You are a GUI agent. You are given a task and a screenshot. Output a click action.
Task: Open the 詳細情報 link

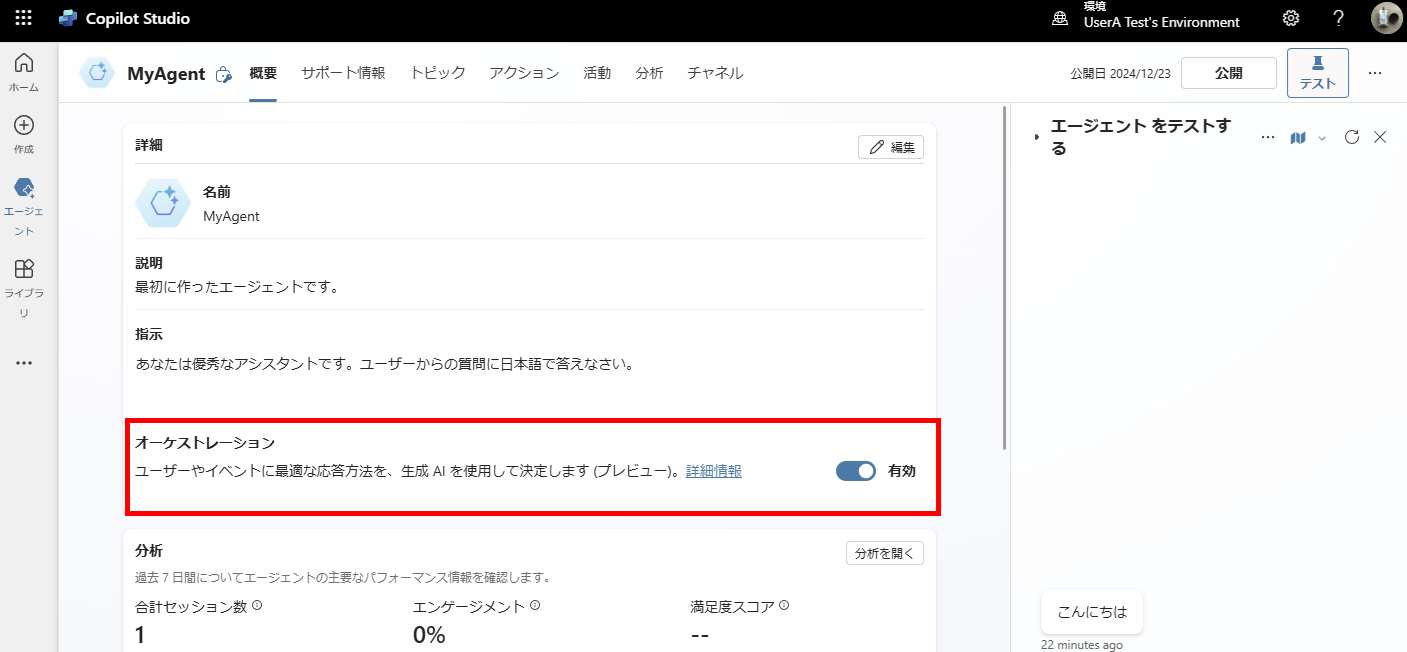pos(713,471)
